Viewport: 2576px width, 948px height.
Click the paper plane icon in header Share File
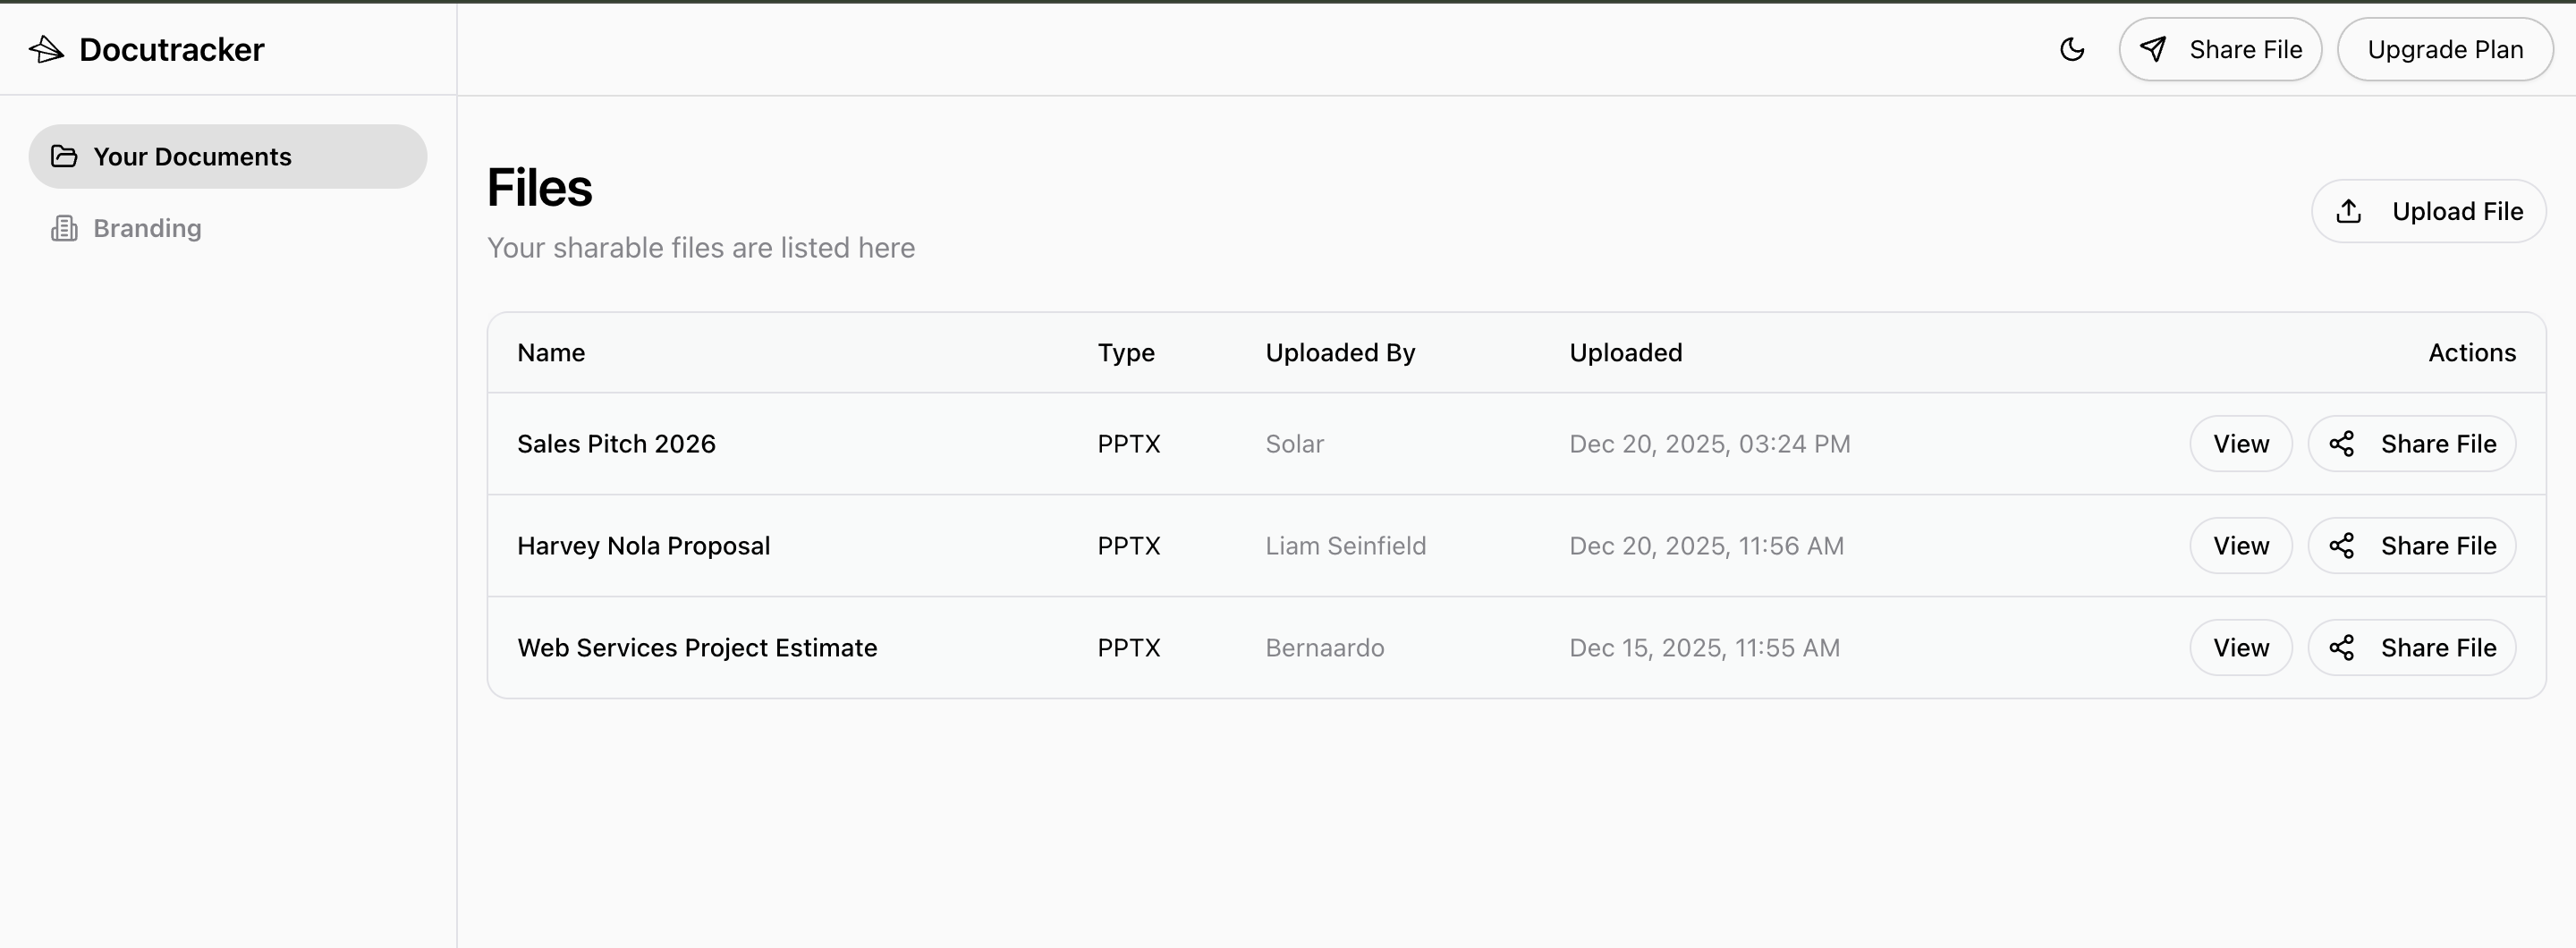[x=2153, y=49]
